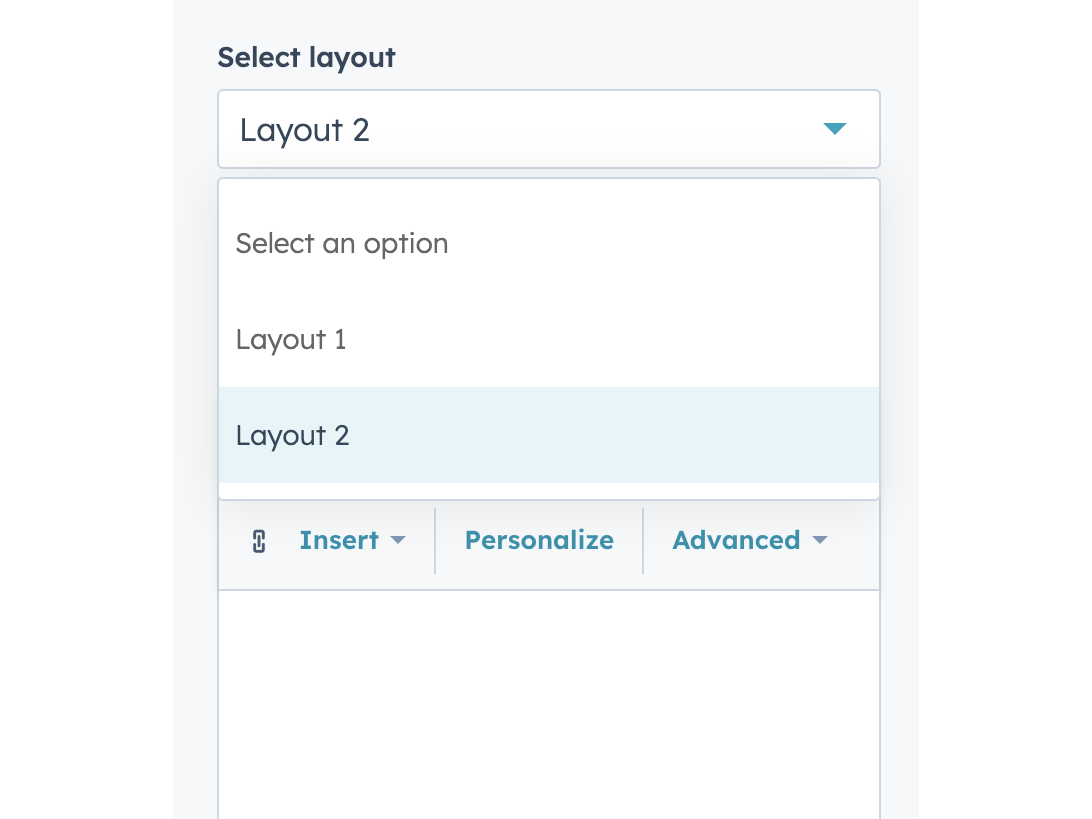
Task: Add a hyperlink using the chain icon
Action: click(x=259, y=540)
